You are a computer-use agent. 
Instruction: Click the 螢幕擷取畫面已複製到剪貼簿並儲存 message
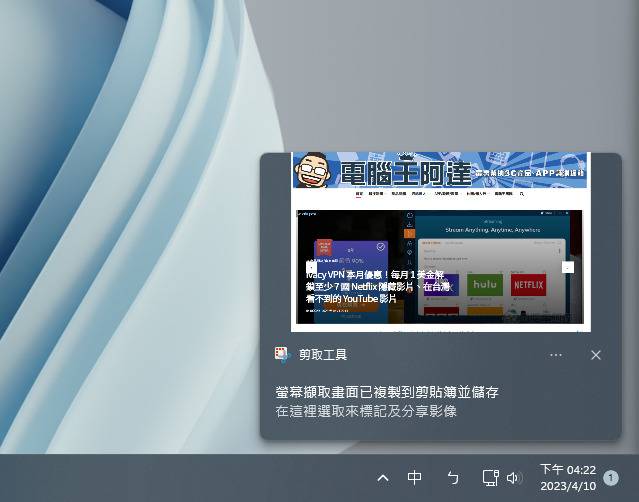pos(387,392)
